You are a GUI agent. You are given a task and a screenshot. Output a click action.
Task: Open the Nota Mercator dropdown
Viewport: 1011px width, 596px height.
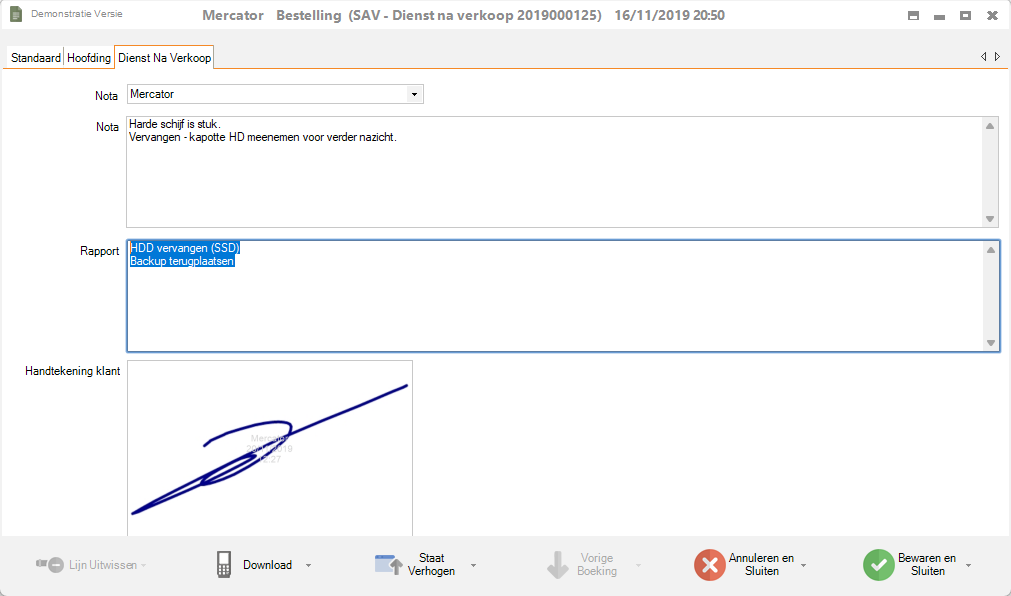click(414, 94)
